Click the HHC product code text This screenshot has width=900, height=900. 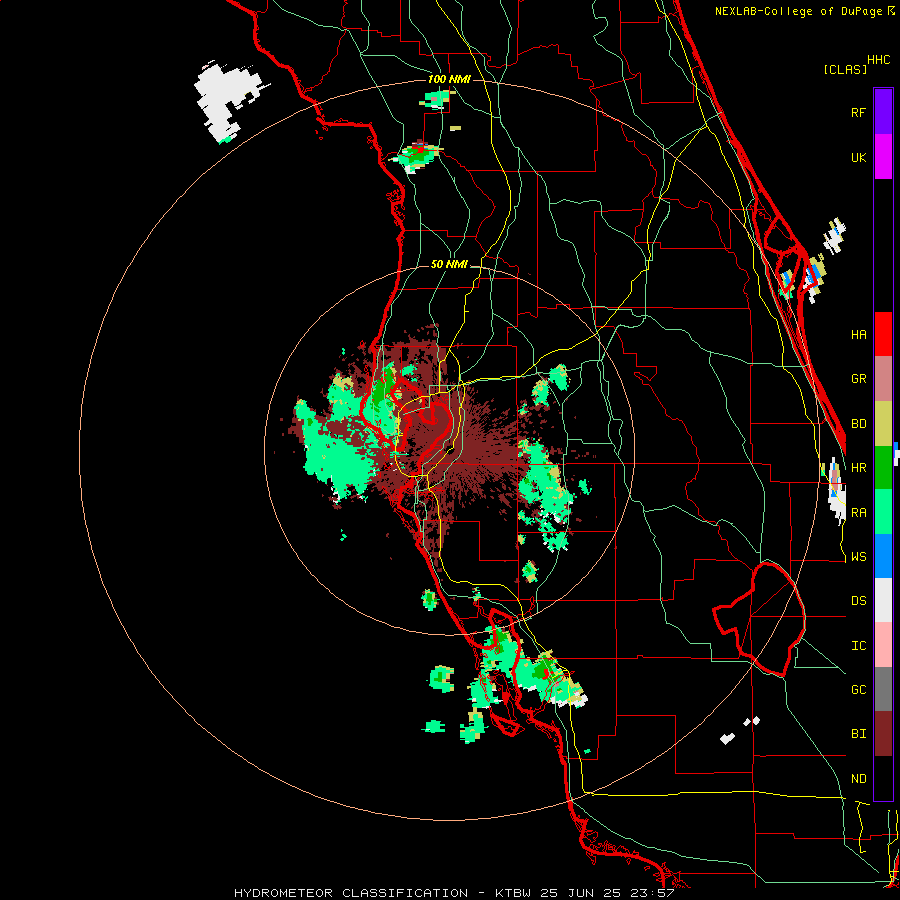(878, 60)
